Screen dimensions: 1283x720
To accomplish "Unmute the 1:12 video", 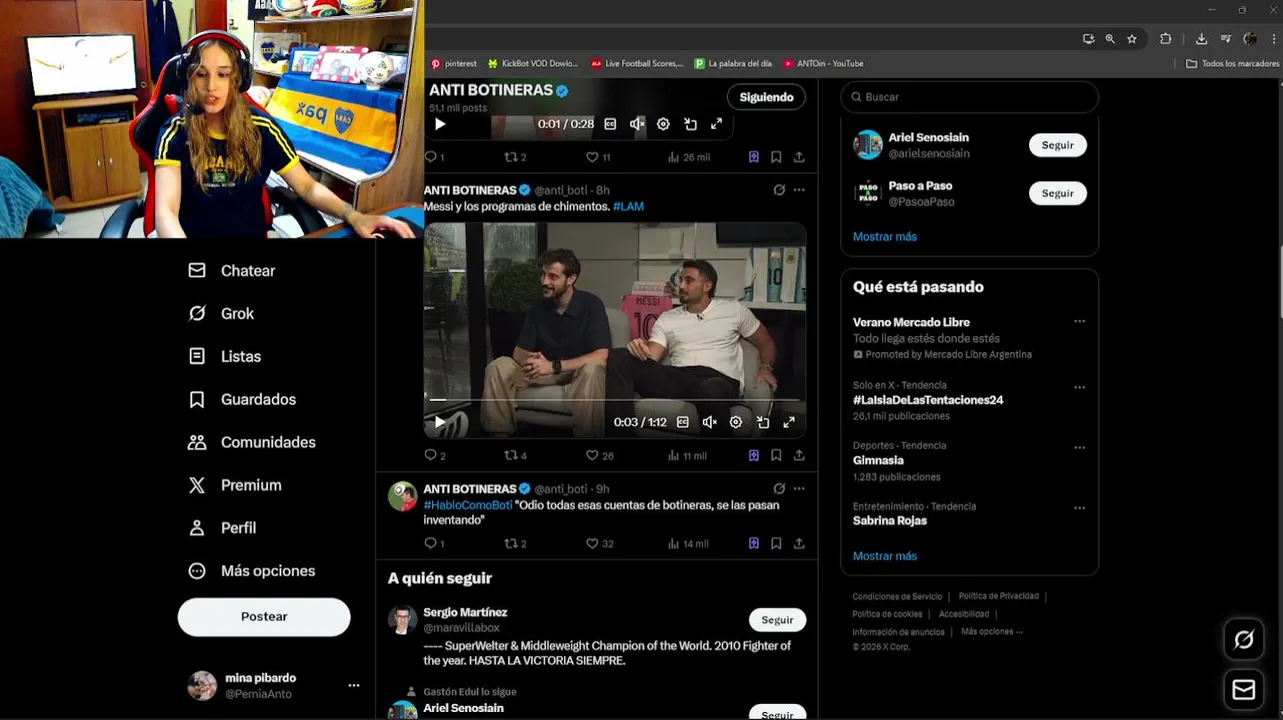I will (709, 422).
